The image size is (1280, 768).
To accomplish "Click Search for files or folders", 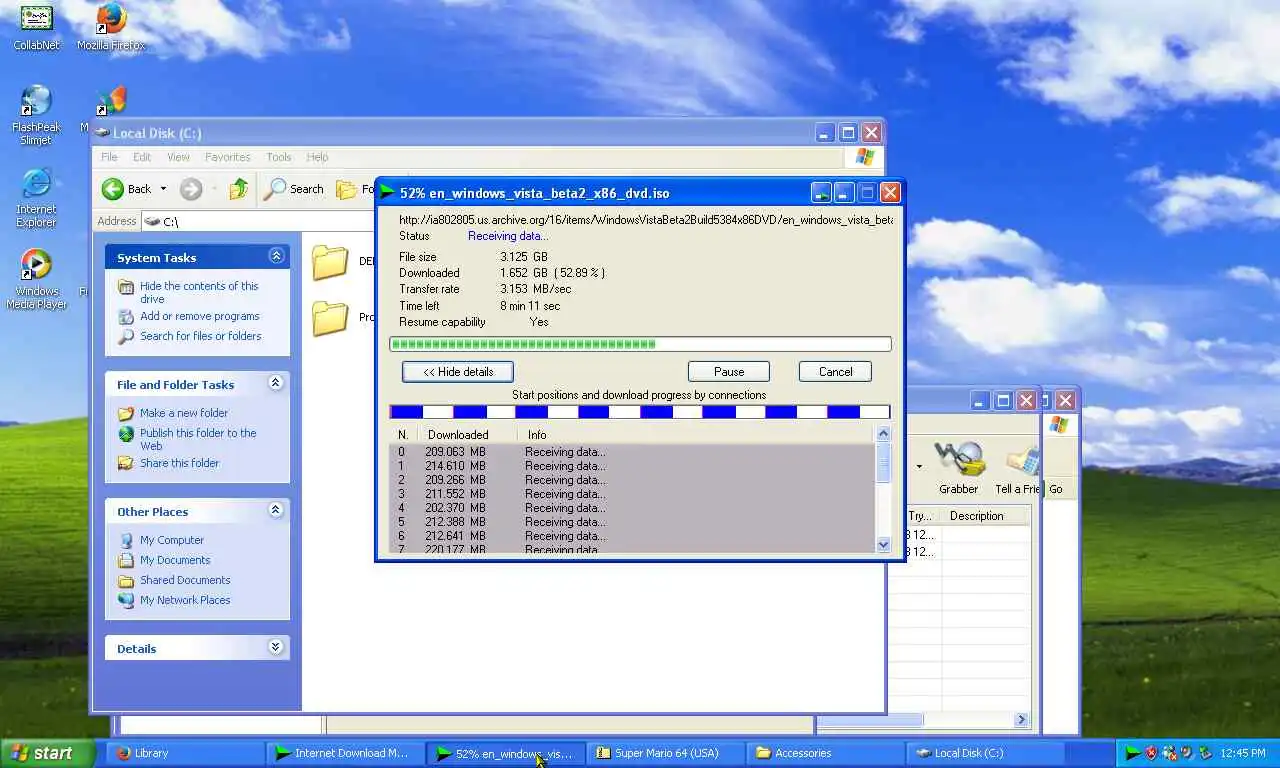I will click(x=201, y=336).
